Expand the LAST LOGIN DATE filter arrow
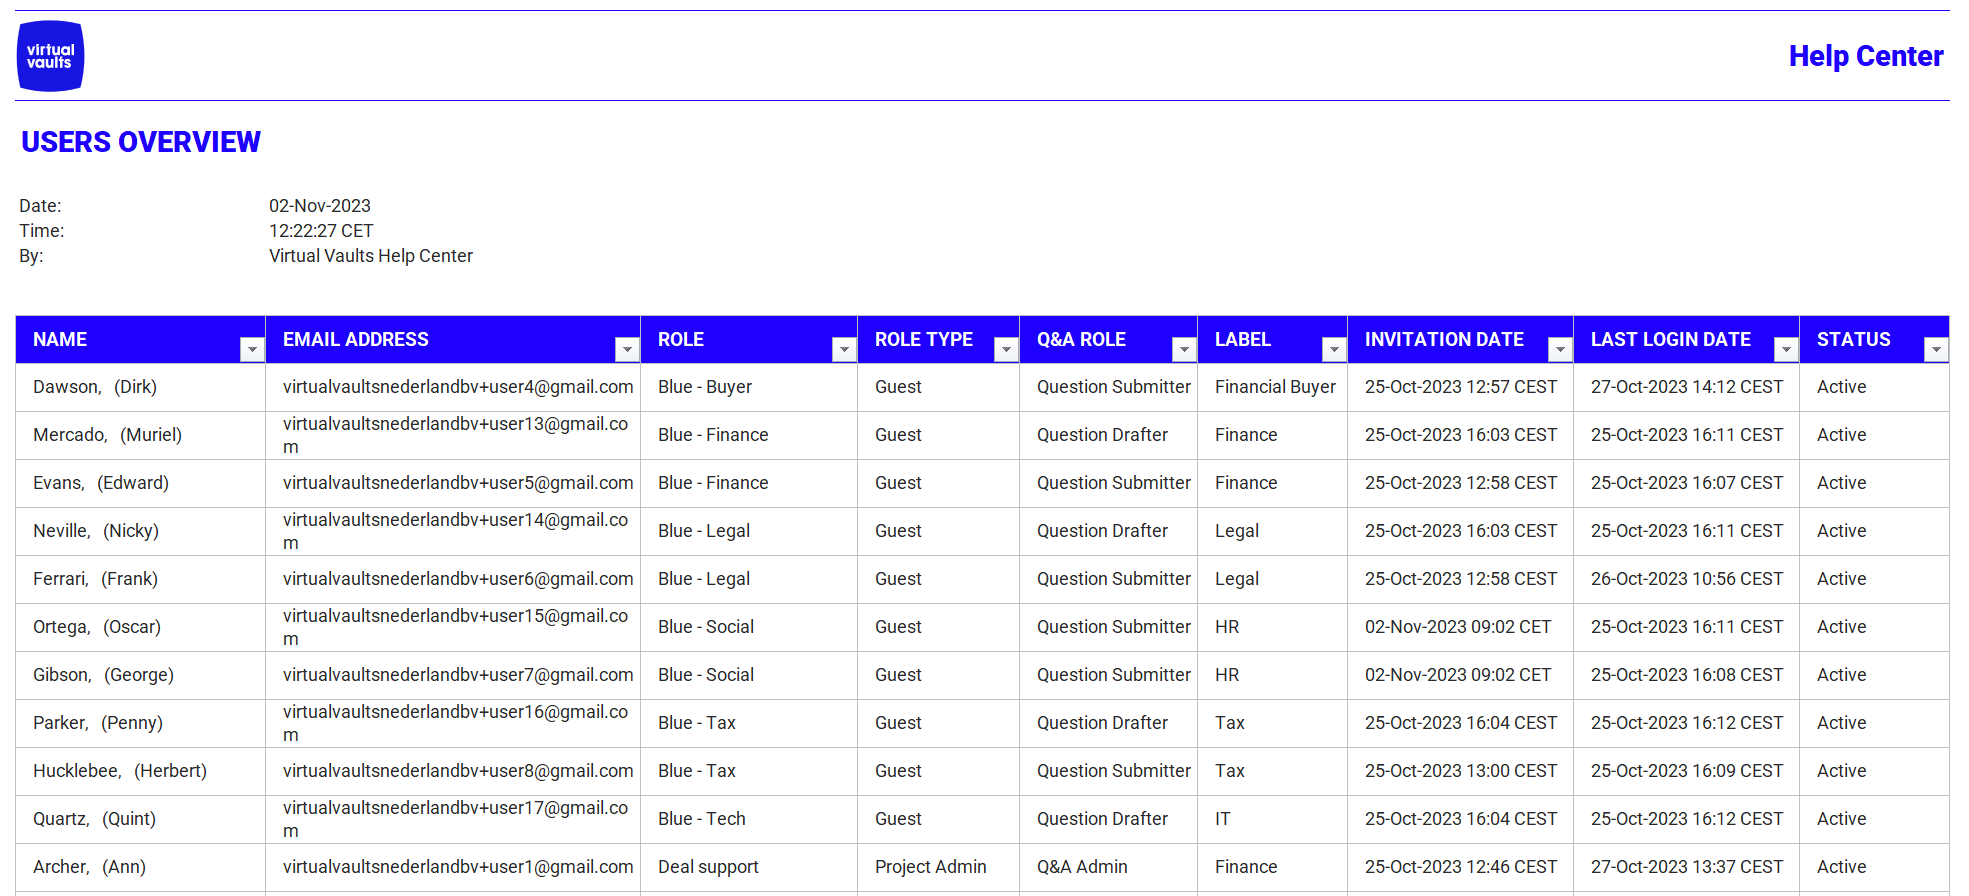Screen dimensions: 1969x896 [x=1786, y=349]
